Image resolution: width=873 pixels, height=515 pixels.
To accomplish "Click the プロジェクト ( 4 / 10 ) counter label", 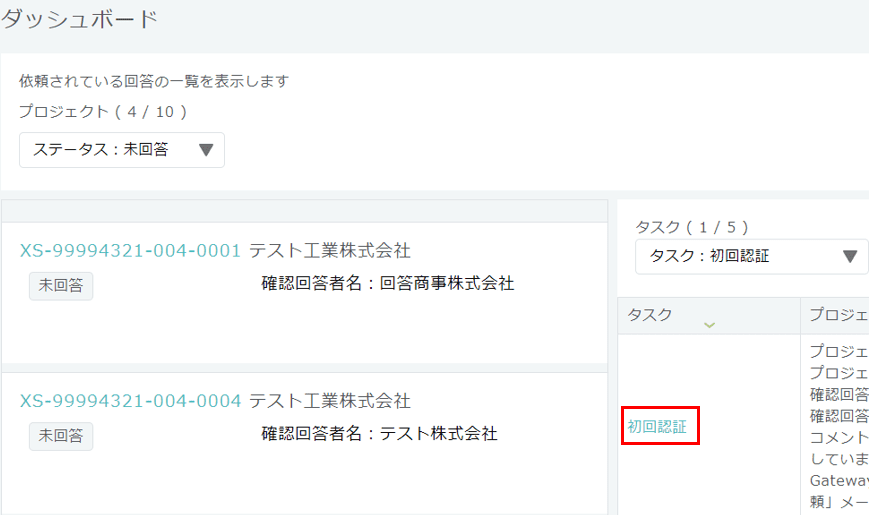I will point(103,111).
